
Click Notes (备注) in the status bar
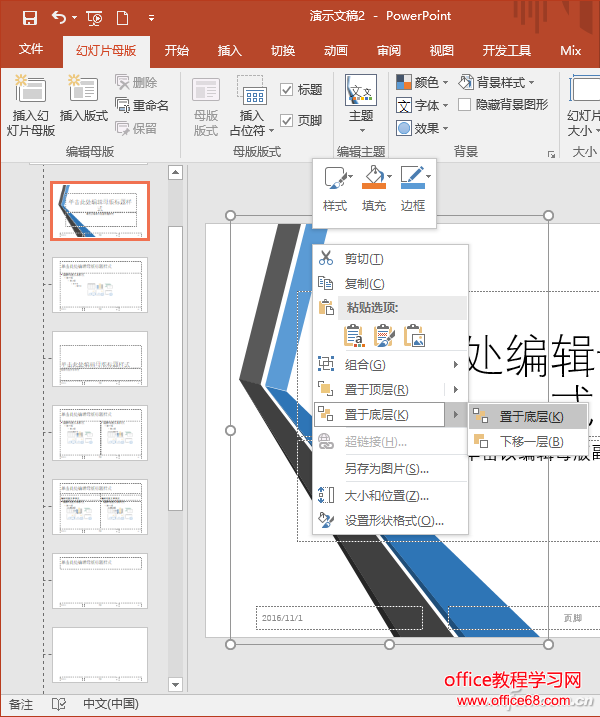coord(20,704)
